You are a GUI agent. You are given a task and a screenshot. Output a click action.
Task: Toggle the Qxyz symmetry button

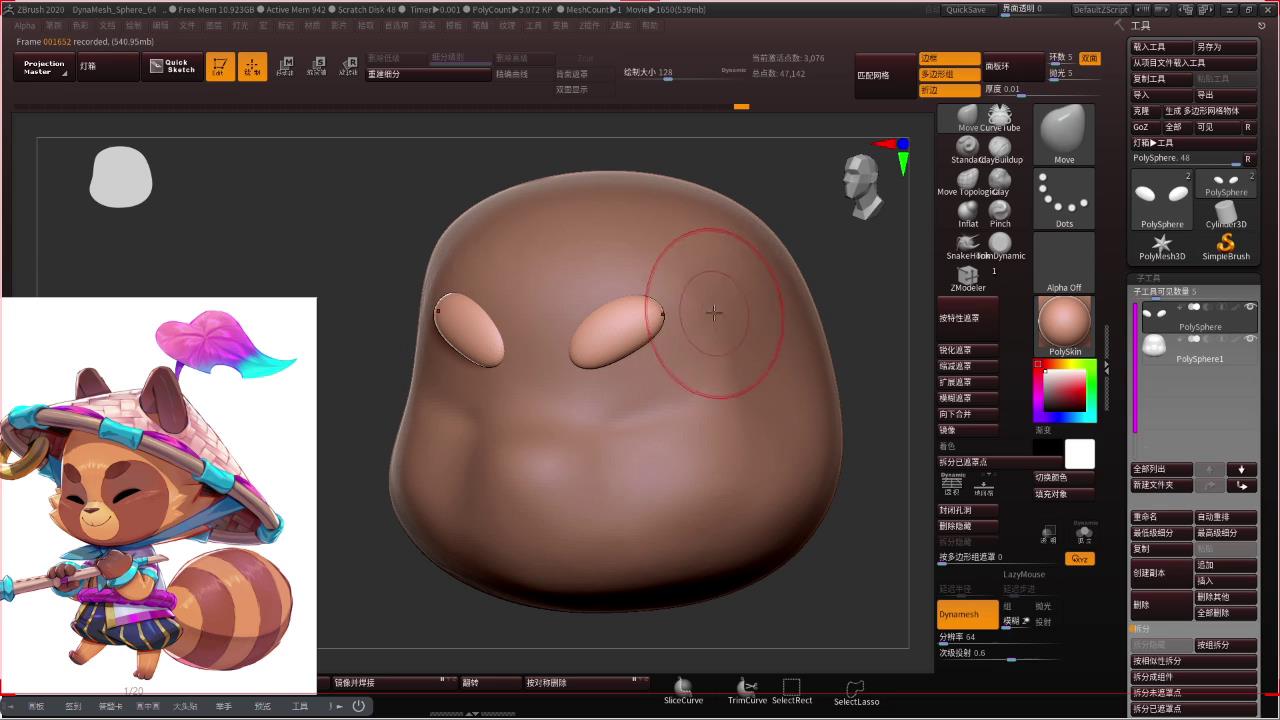tap(1080, 559)
